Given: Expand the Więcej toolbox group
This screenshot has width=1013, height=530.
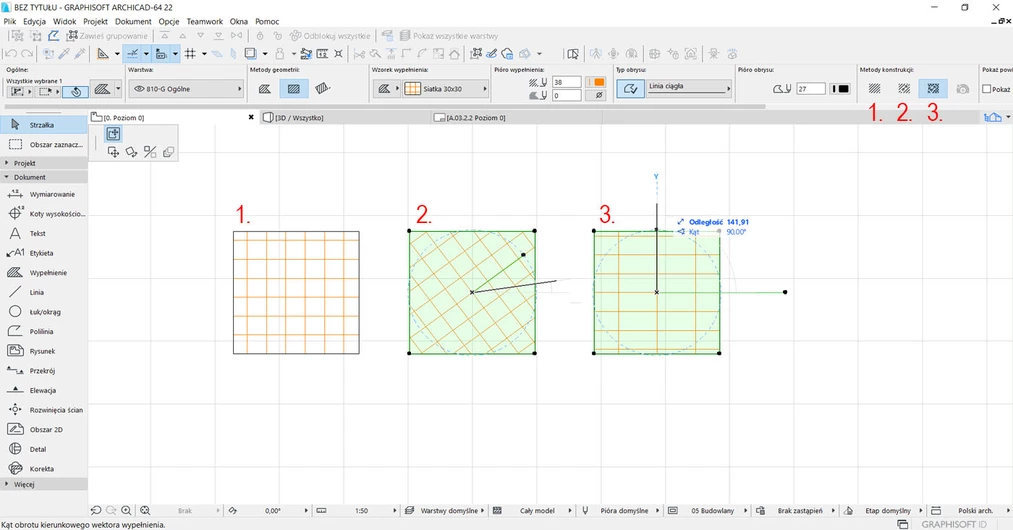Looking at the screenshot, I should click(x=44, y=484).
